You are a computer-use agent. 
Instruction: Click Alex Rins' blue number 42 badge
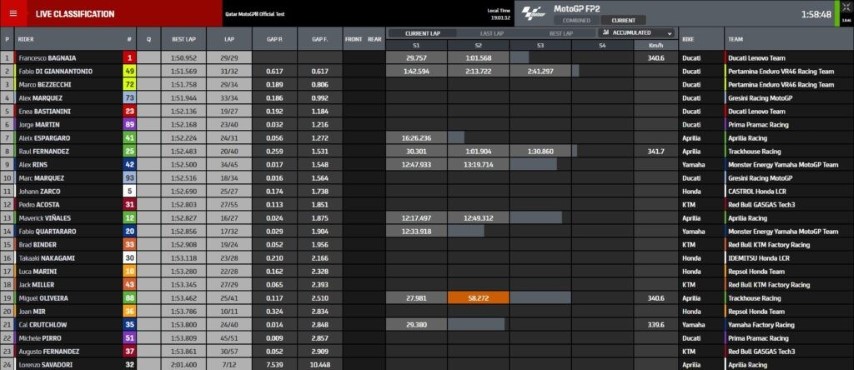130,165
